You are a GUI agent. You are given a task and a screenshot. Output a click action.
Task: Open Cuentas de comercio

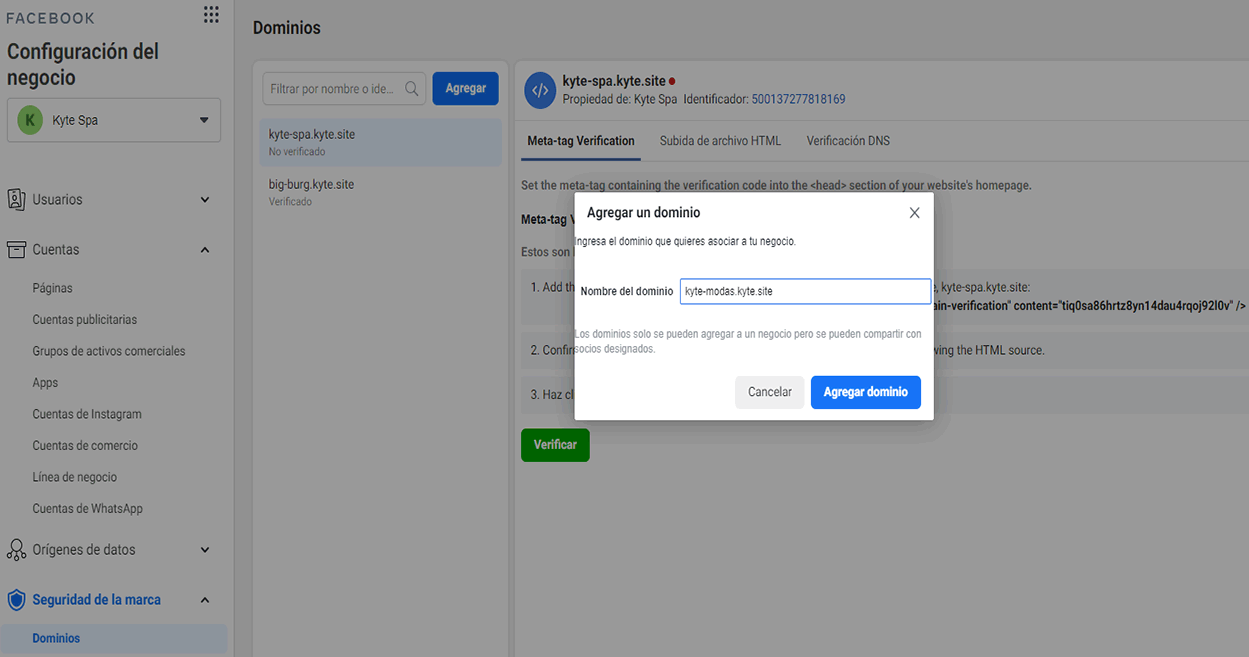(85, 446)
